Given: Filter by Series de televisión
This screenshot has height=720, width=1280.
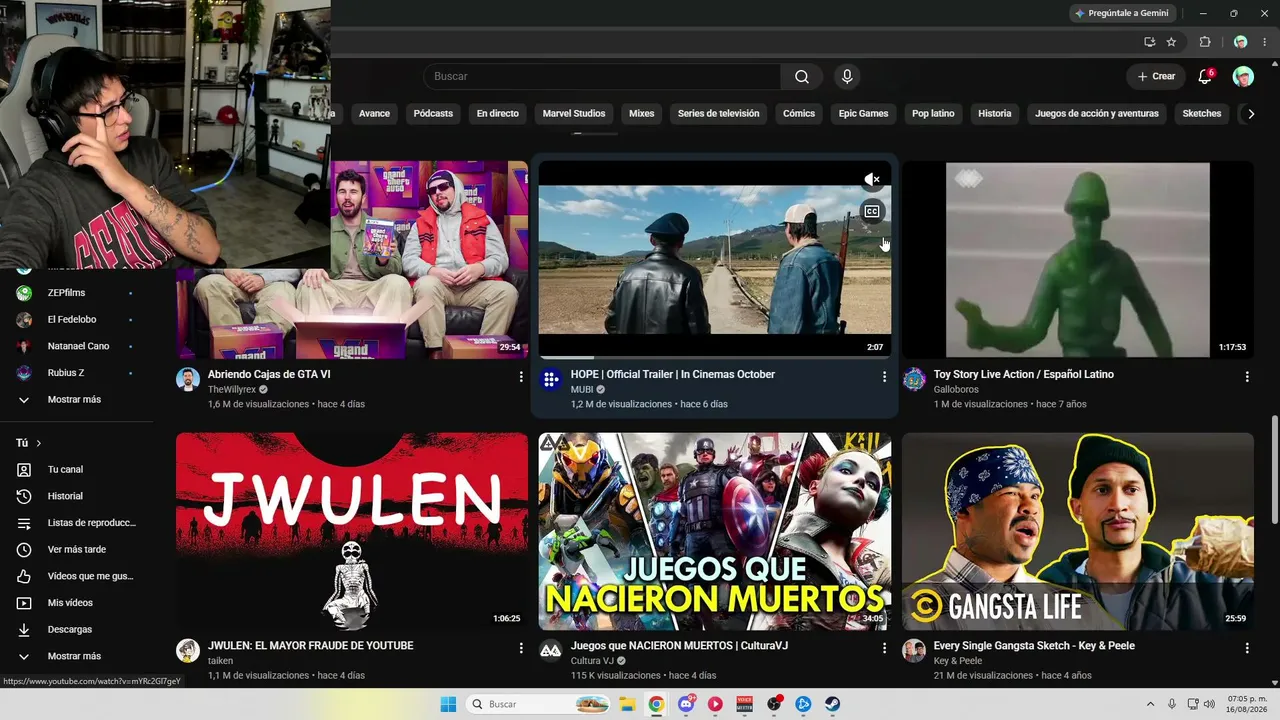Looking at the screenshot, I should [x=719, y=114].
